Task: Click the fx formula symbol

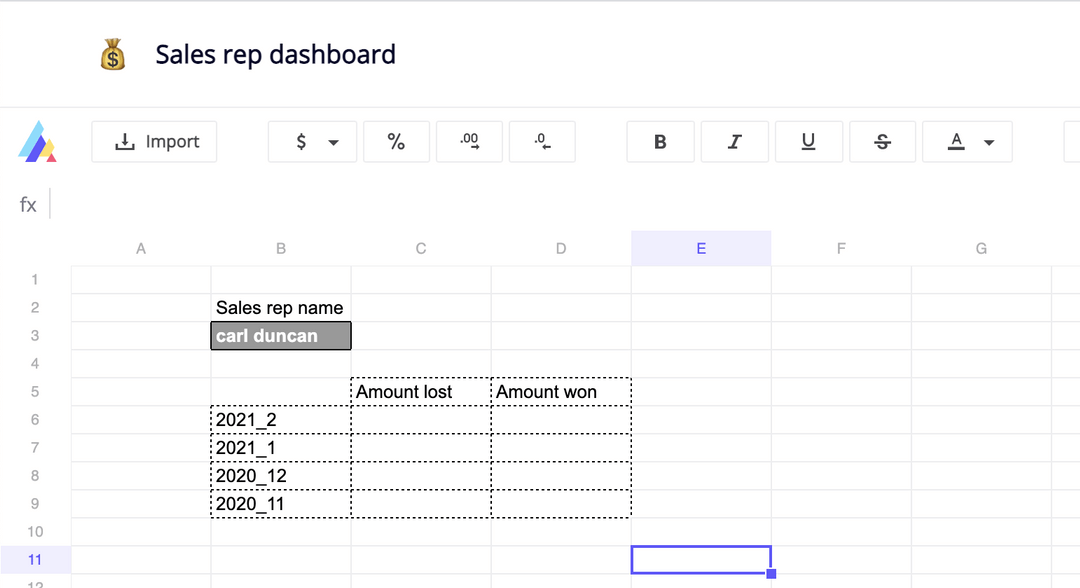Action: 27,204
